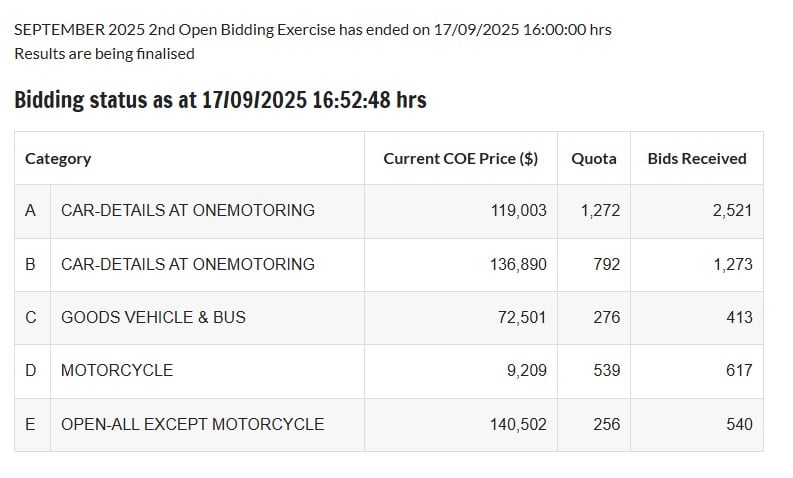Select OPEN-ALL EXCEPT MOTORCYCLE category label
The image size is (793, 478).
click(192, 424)
